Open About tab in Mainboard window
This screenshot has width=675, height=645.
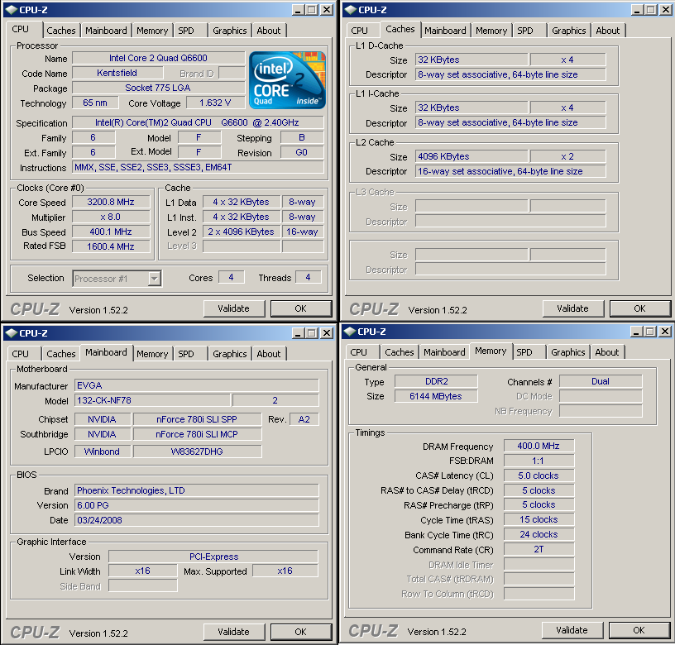coord(268,354)
